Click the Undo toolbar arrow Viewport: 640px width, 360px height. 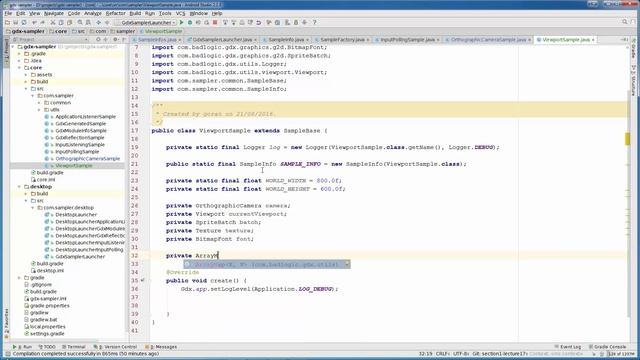pyautogui.click(x=34, y=22)
